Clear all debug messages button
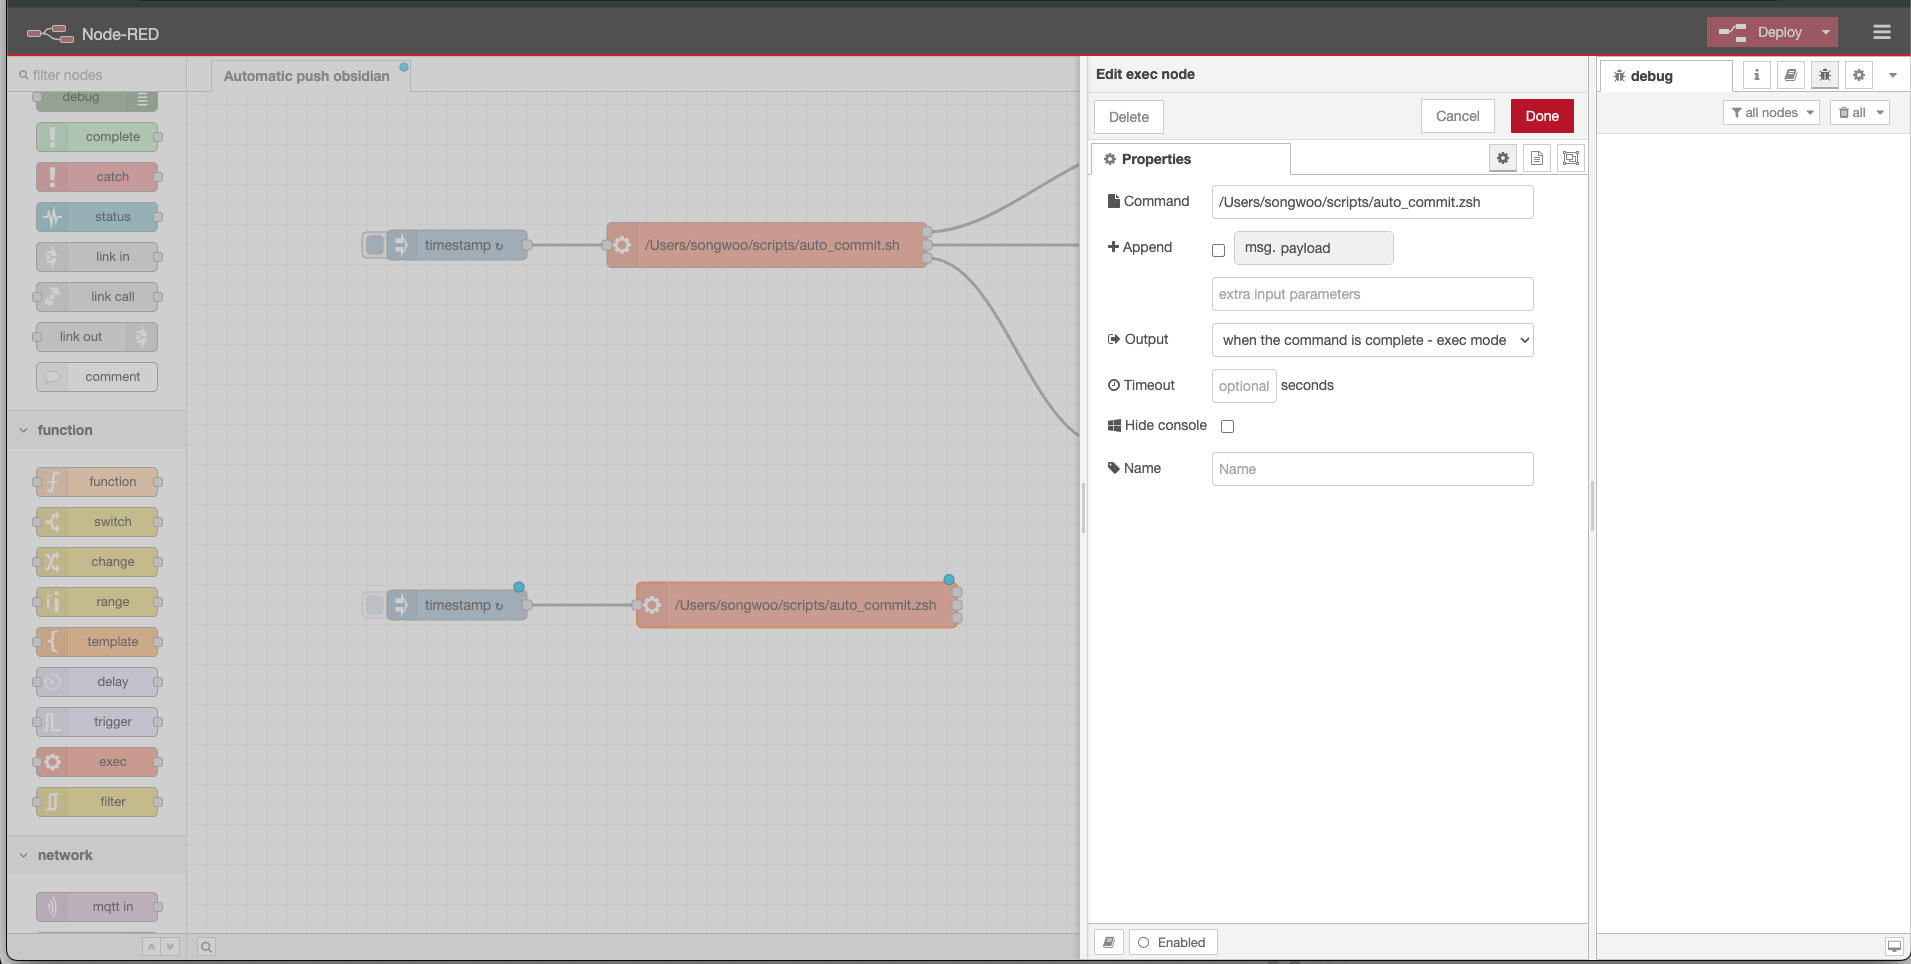Screen dimensions: 1911x964 click(x=1851, y=113)
